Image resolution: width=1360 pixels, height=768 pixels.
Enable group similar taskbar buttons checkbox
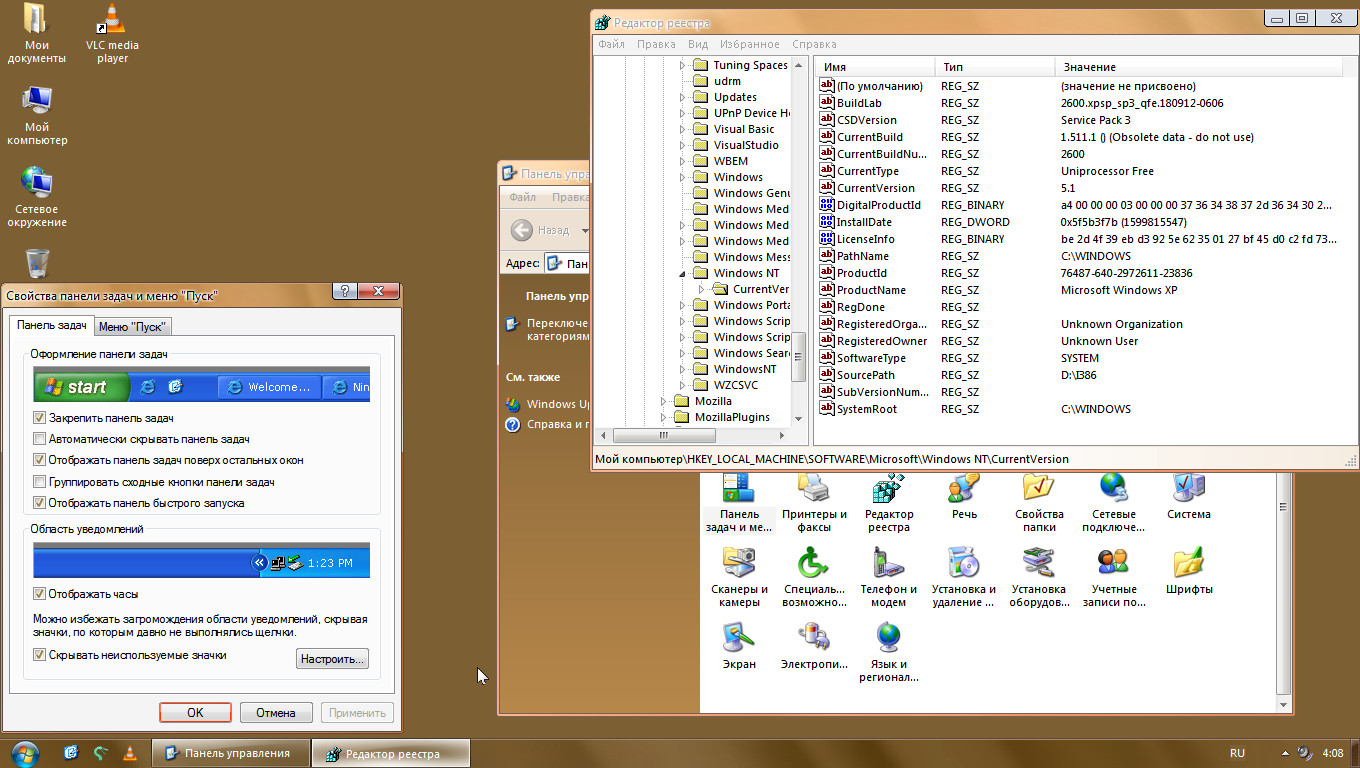[40, 482]
